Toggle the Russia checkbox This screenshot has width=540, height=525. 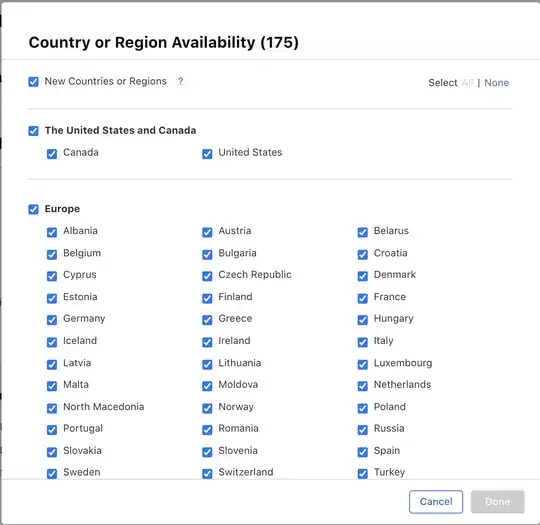click(363, 430)
